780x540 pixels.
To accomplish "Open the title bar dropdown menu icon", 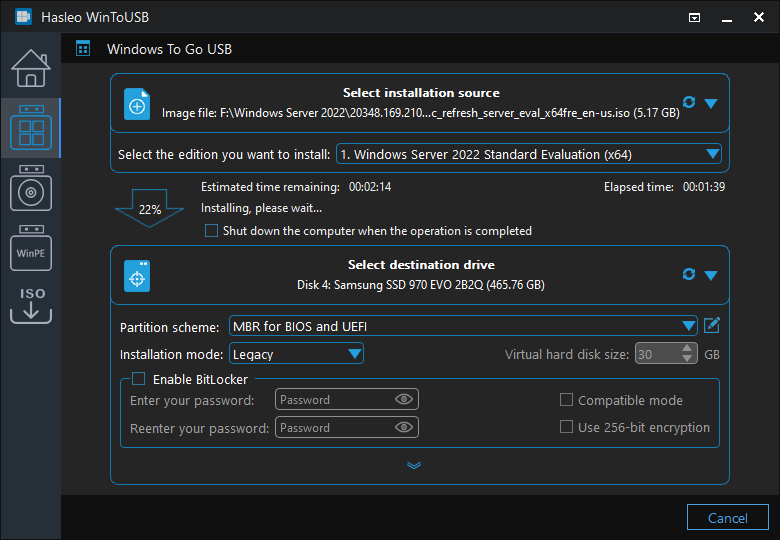I will tap(694, 18).
